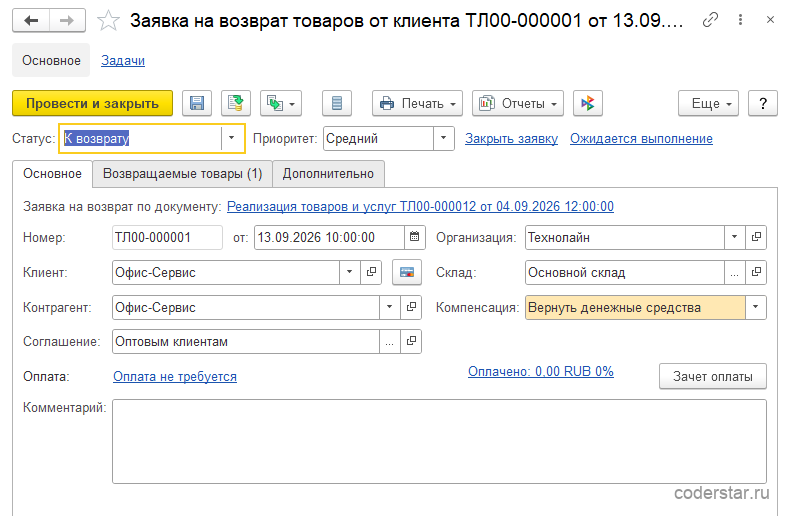Choose Склад with the ellipsis button
794x516 pixels.
pyautogui.click(x=734, y=272)
